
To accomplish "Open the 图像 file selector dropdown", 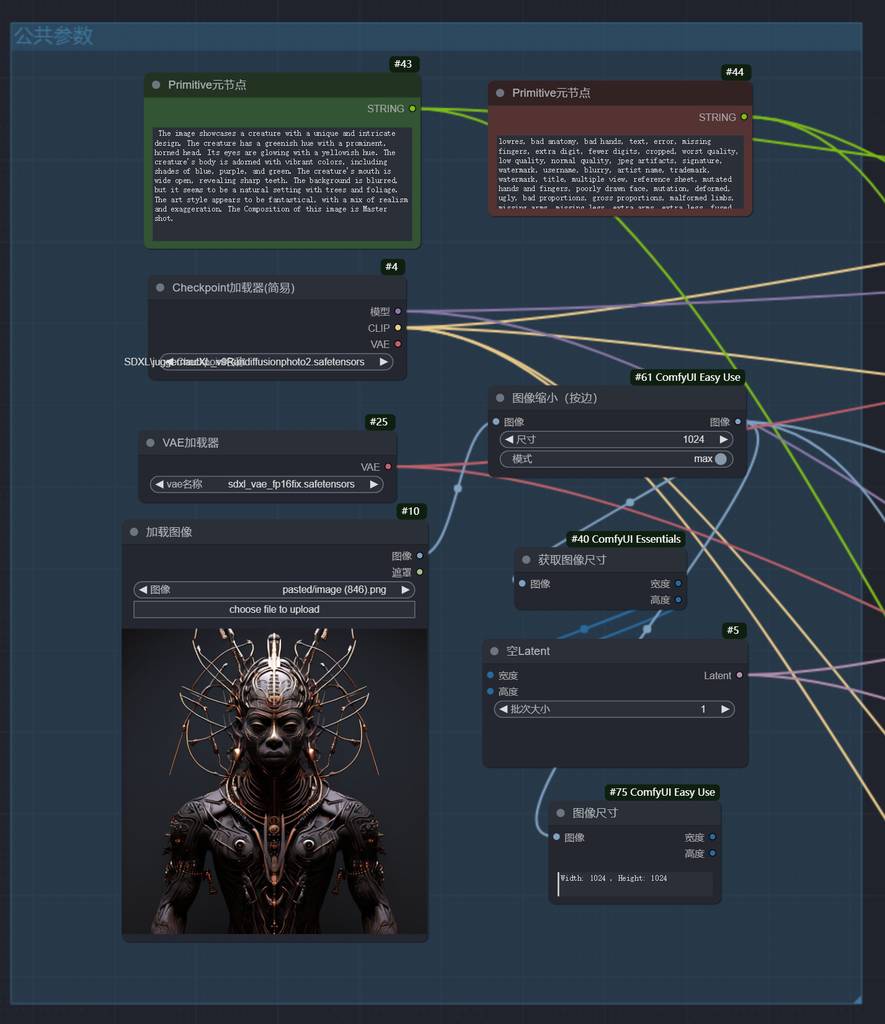I will pyautogui.click(x=274, y=590).
